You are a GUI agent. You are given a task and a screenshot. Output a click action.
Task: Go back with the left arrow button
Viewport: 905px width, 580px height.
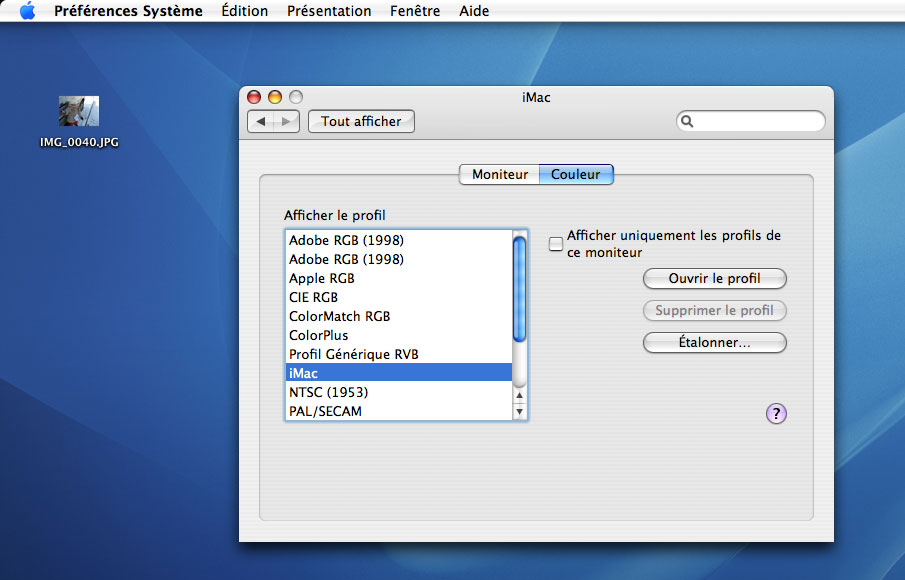pos(261,122)
